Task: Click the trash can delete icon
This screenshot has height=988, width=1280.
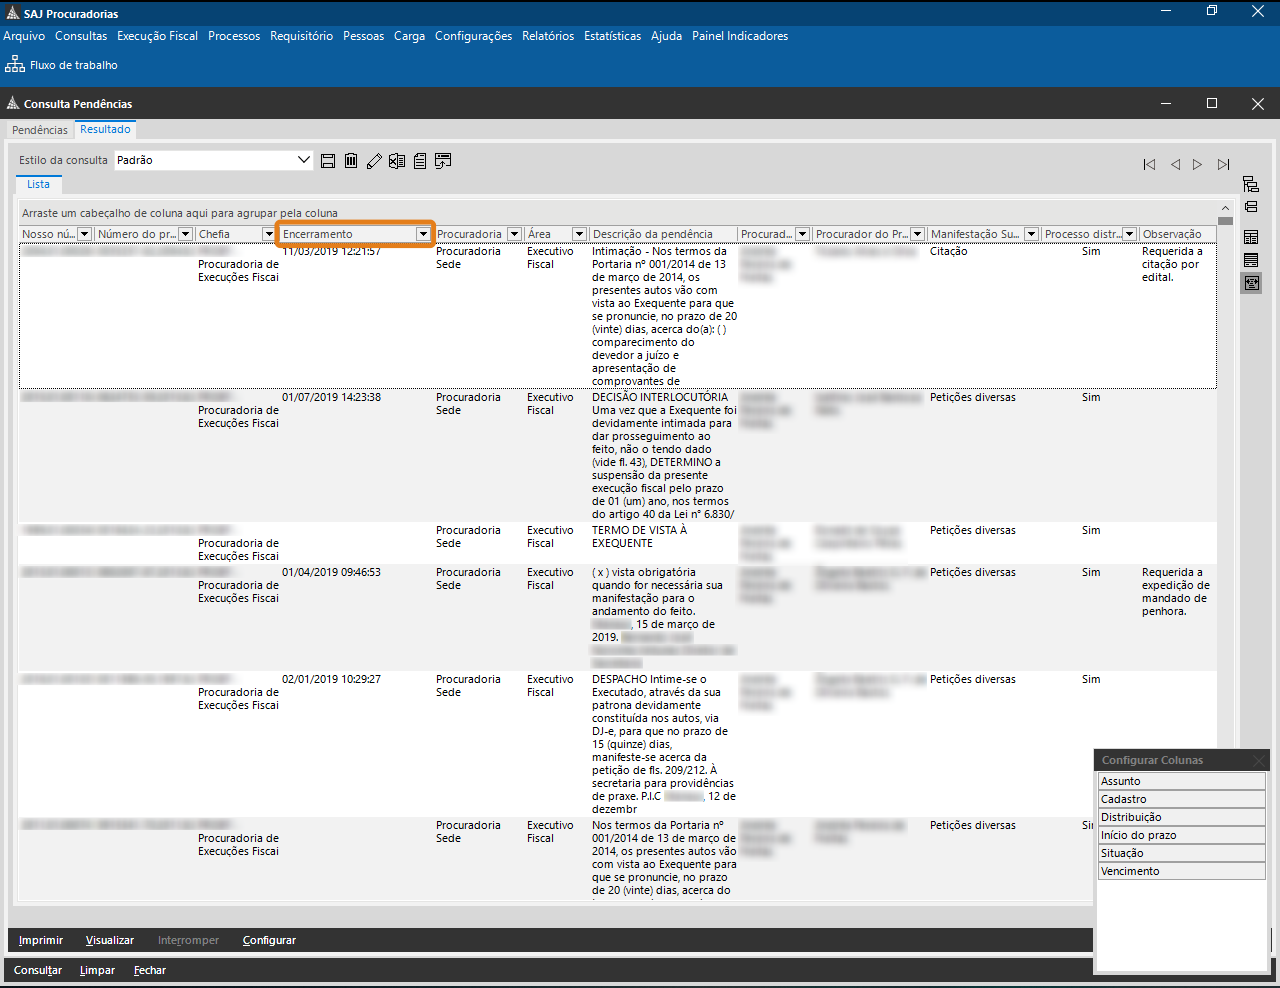Action: point(351,161)
